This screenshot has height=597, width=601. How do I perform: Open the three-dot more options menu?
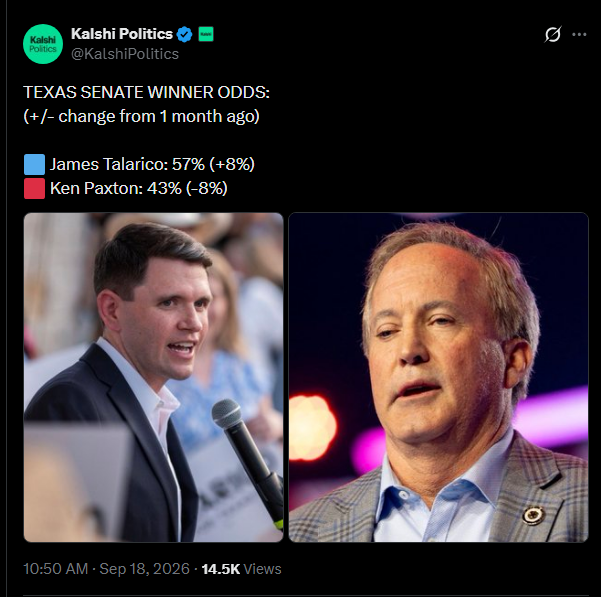(579, 34)
